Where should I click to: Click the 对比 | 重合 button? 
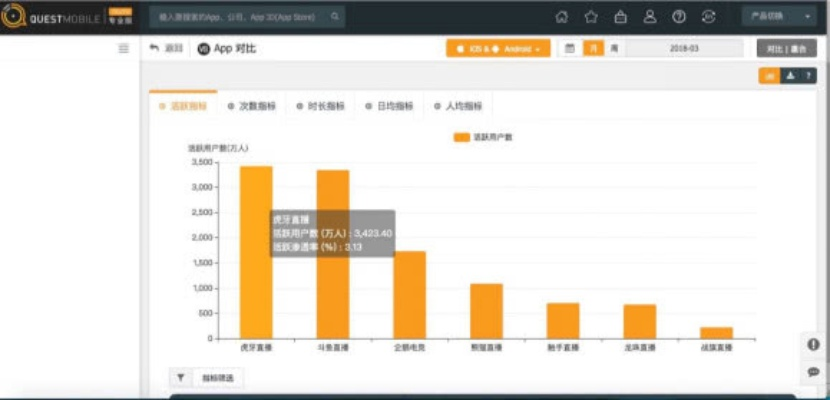click(786, 48)
